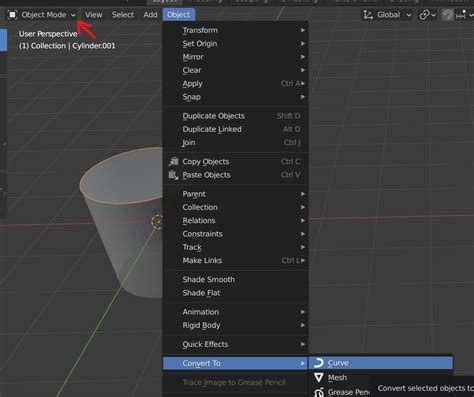This screenshot has width=474, height=397.
Task: Expand the Track submenu
Action: click(236, 247)
